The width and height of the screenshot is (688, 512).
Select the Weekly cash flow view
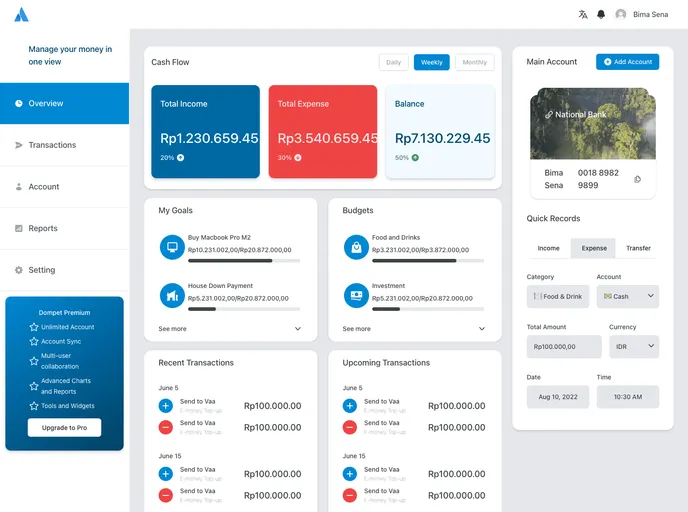tap(432, 62)
